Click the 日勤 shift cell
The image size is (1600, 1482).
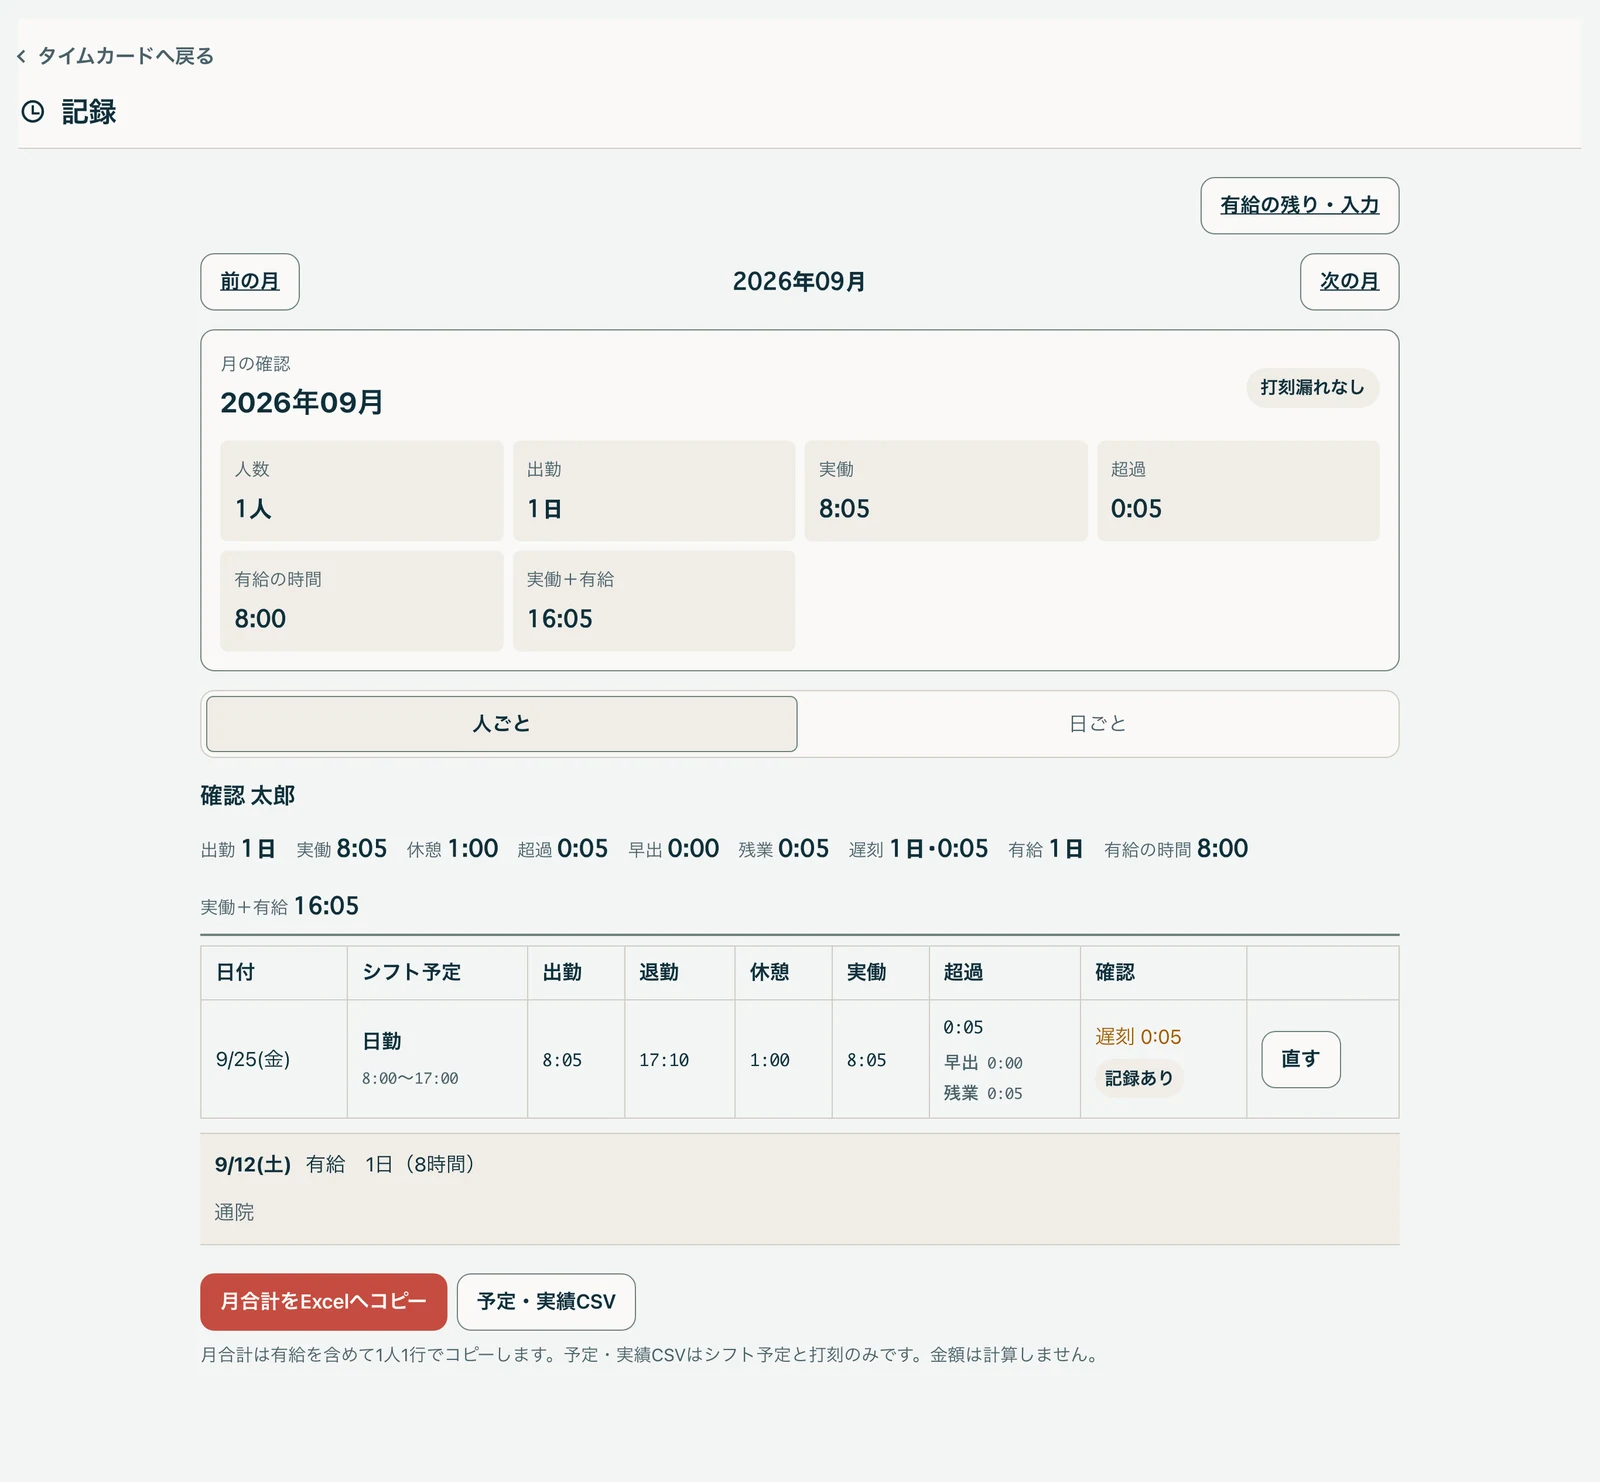[437, 1059]
